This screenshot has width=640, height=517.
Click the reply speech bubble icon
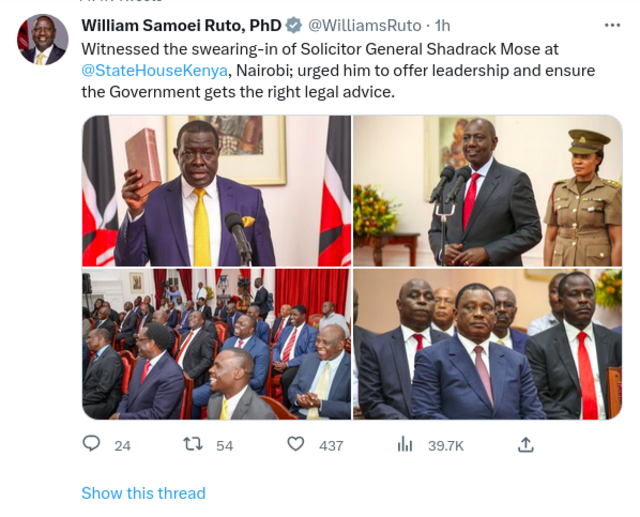pyautogui.click(x=91, y=444)
